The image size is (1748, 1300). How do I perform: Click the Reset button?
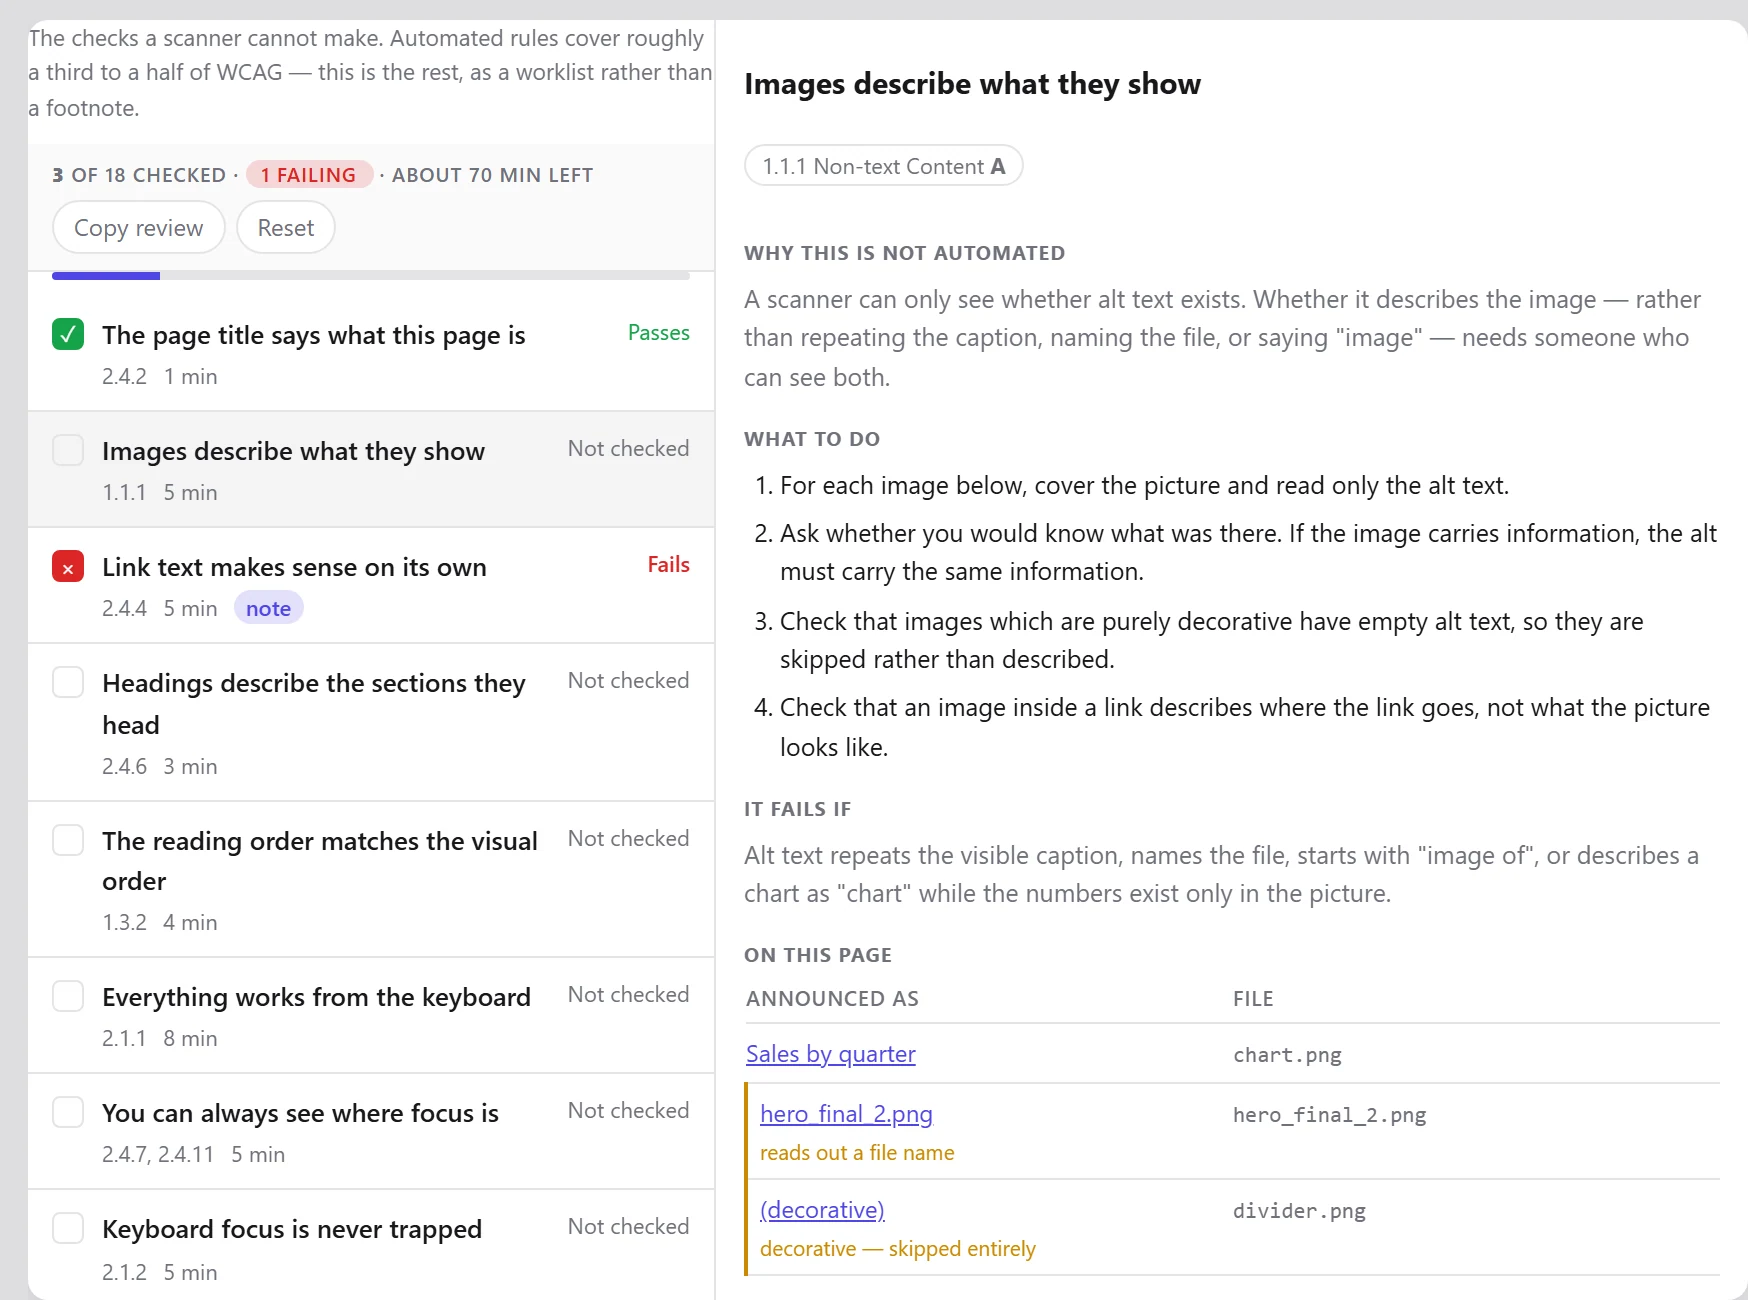coord(286,228)
